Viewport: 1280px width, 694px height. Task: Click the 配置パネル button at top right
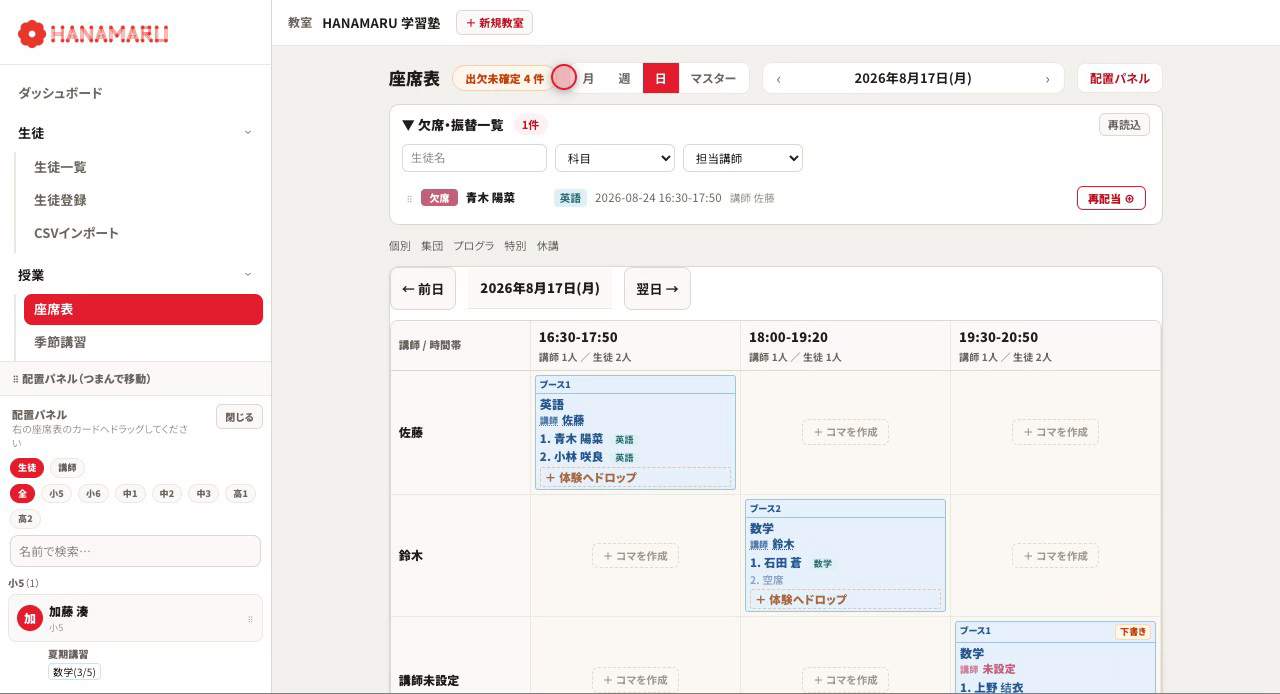[1119, 78]
